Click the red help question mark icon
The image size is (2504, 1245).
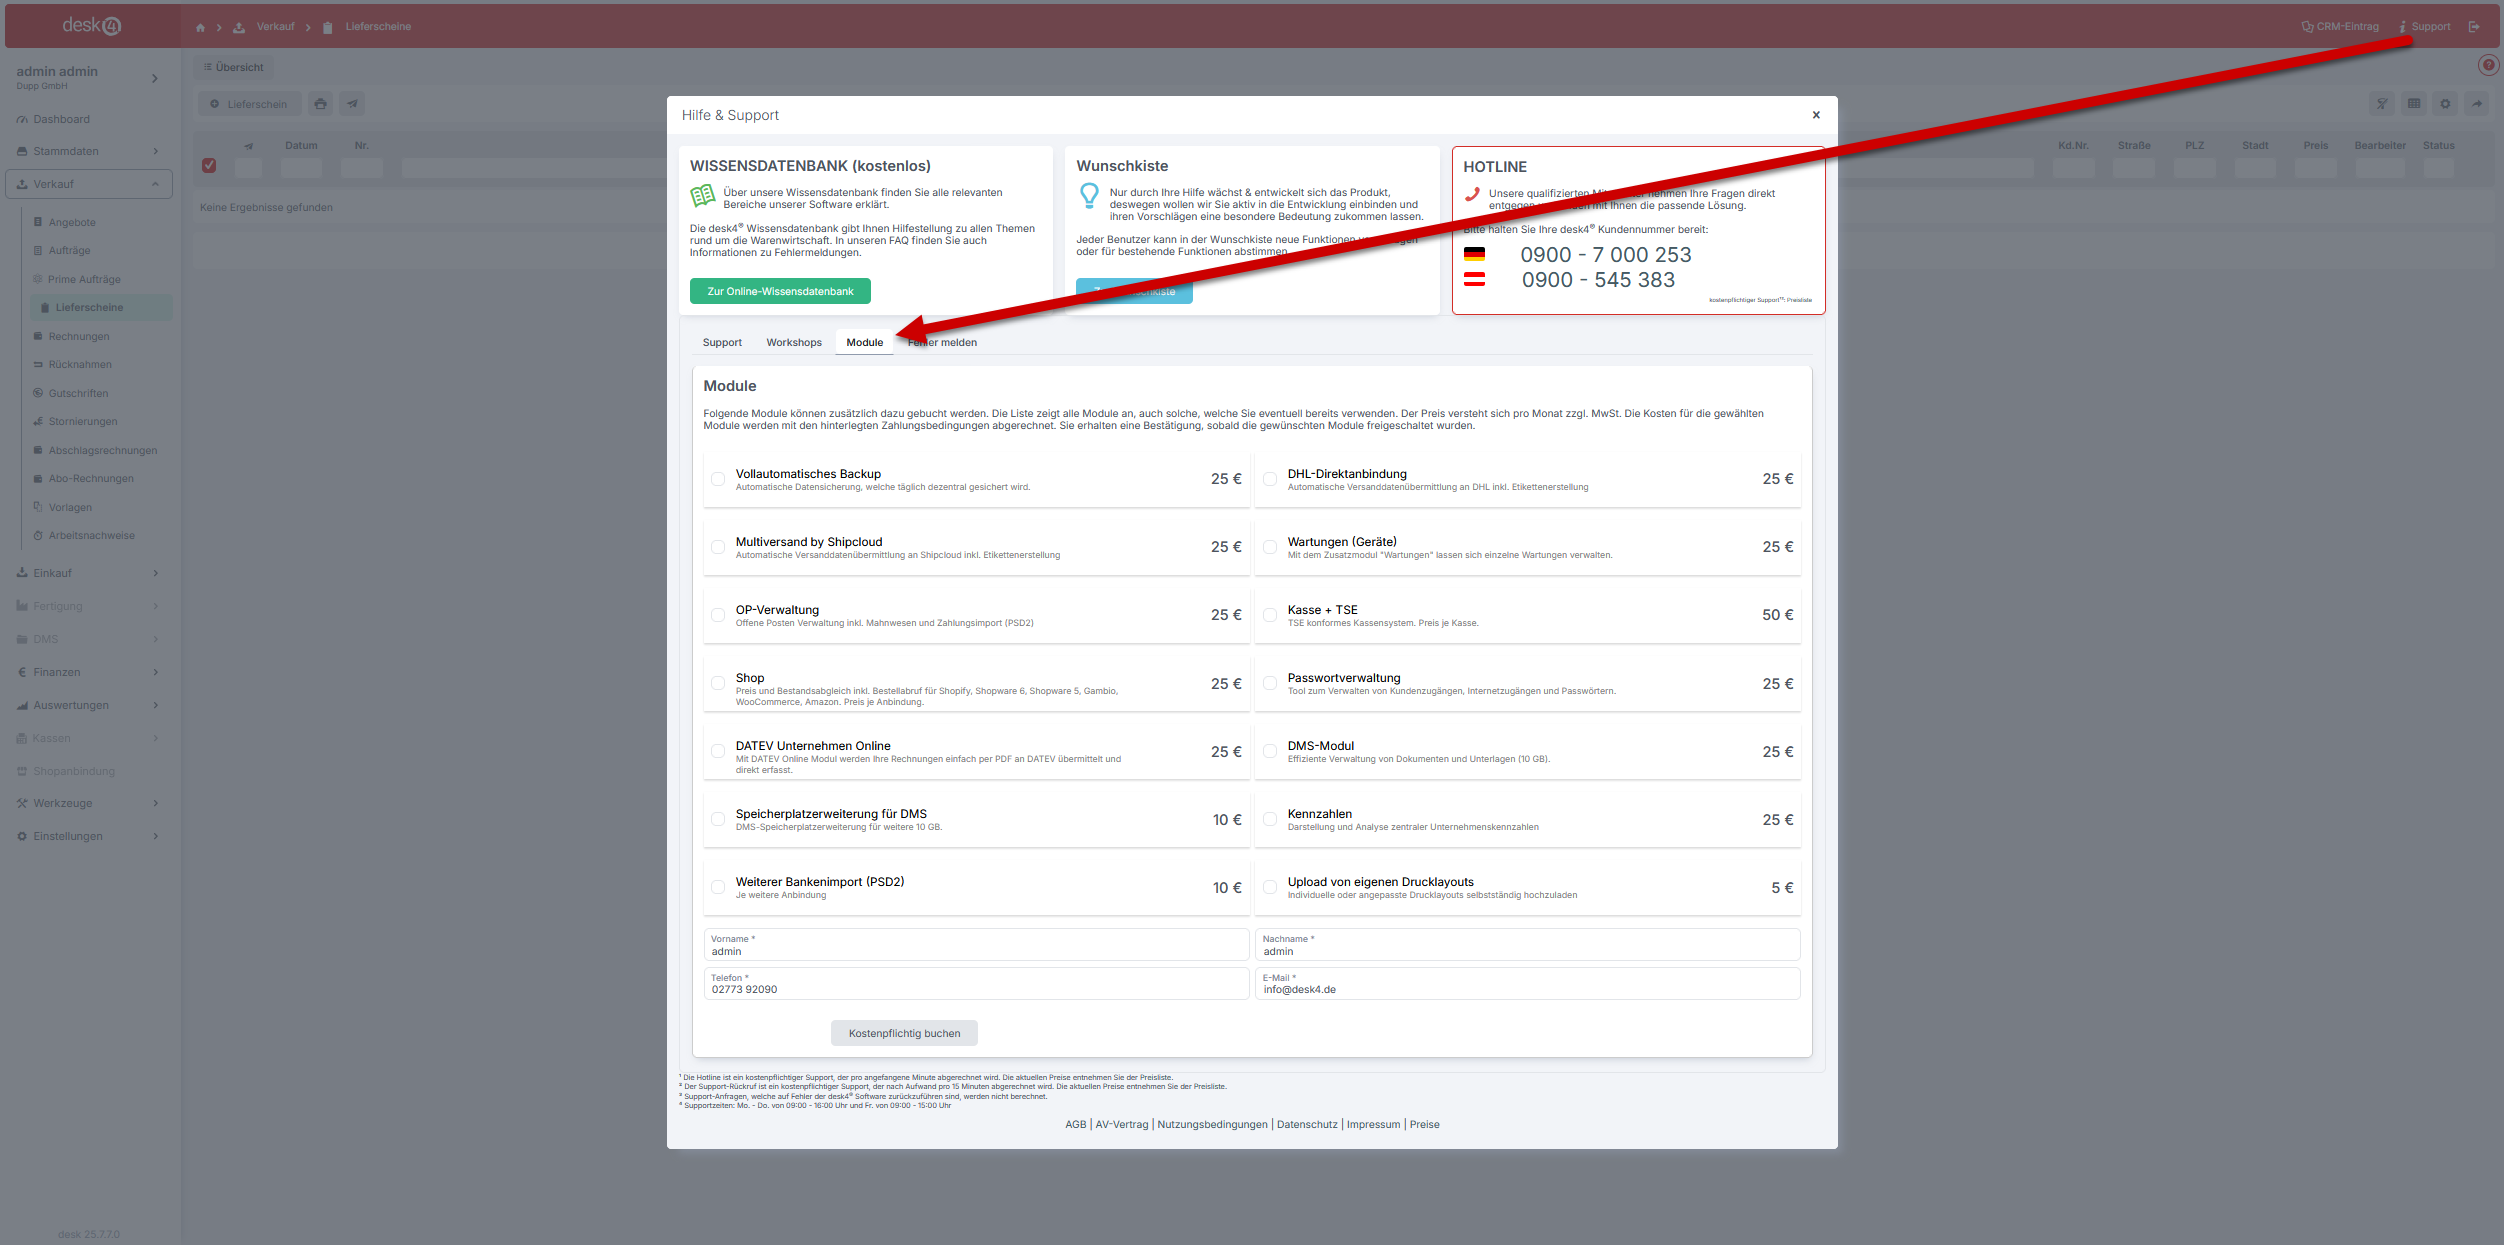point(2488,65)
